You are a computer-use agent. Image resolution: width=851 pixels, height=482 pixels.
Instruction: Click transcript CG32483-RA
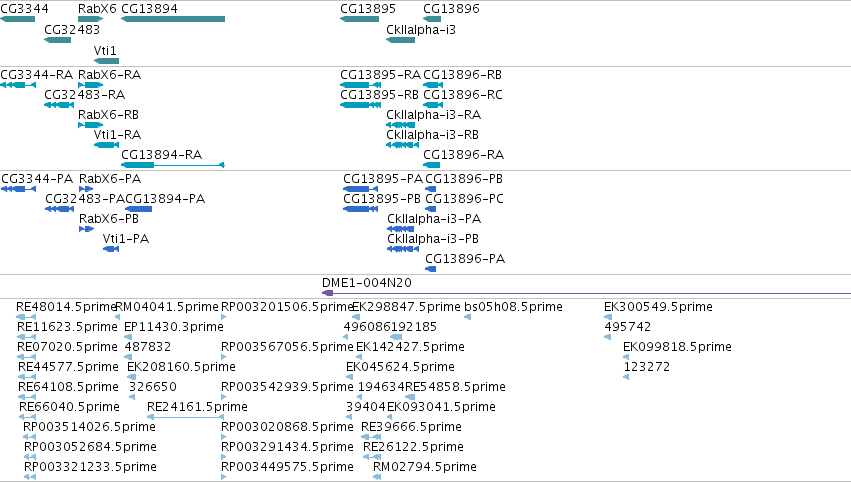(85, 94)
